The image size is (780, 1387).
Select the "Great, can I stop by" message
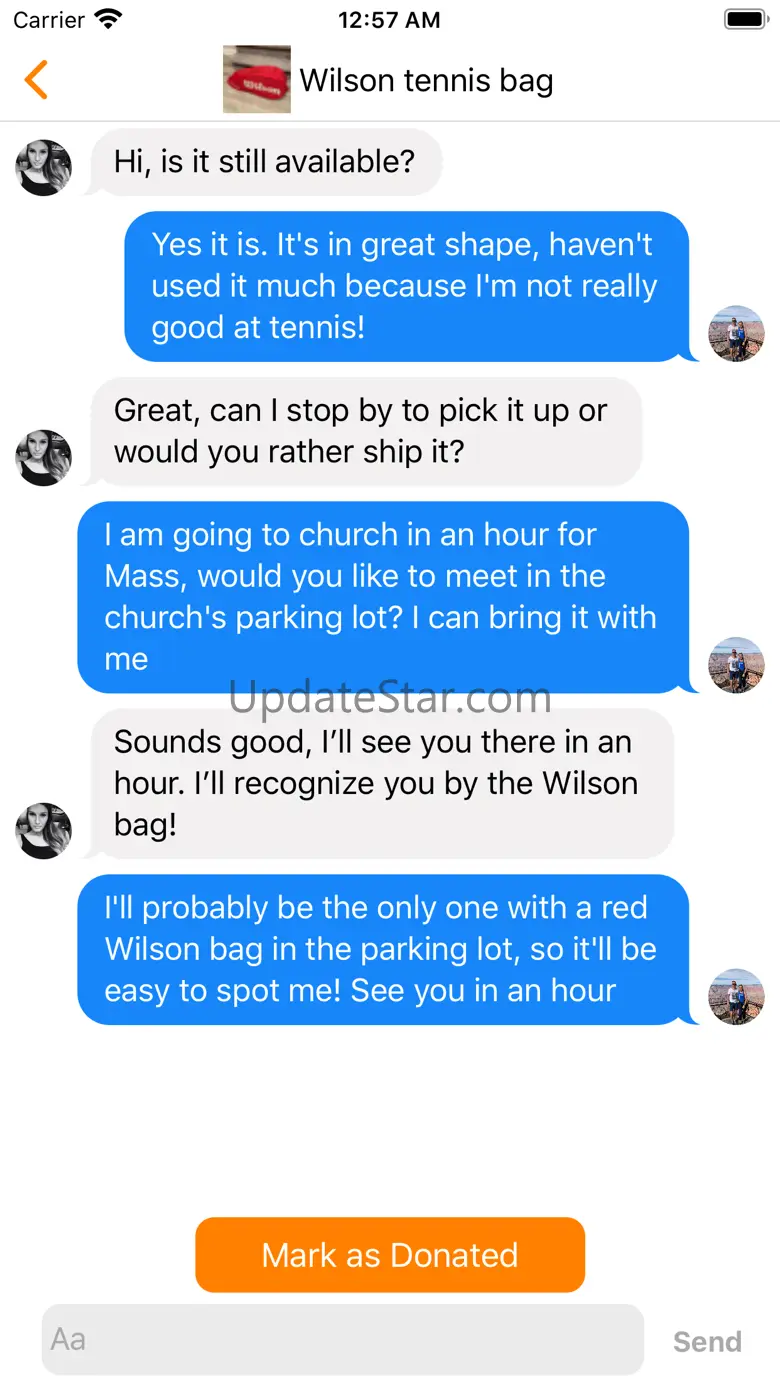pyautogui.click(x=365, y=431)
